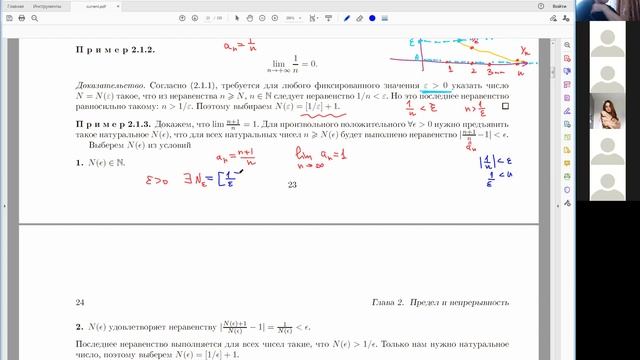Click the green pages tool in right pane
The height and width of the screenshot is (360, 640).
coord(567,137)
